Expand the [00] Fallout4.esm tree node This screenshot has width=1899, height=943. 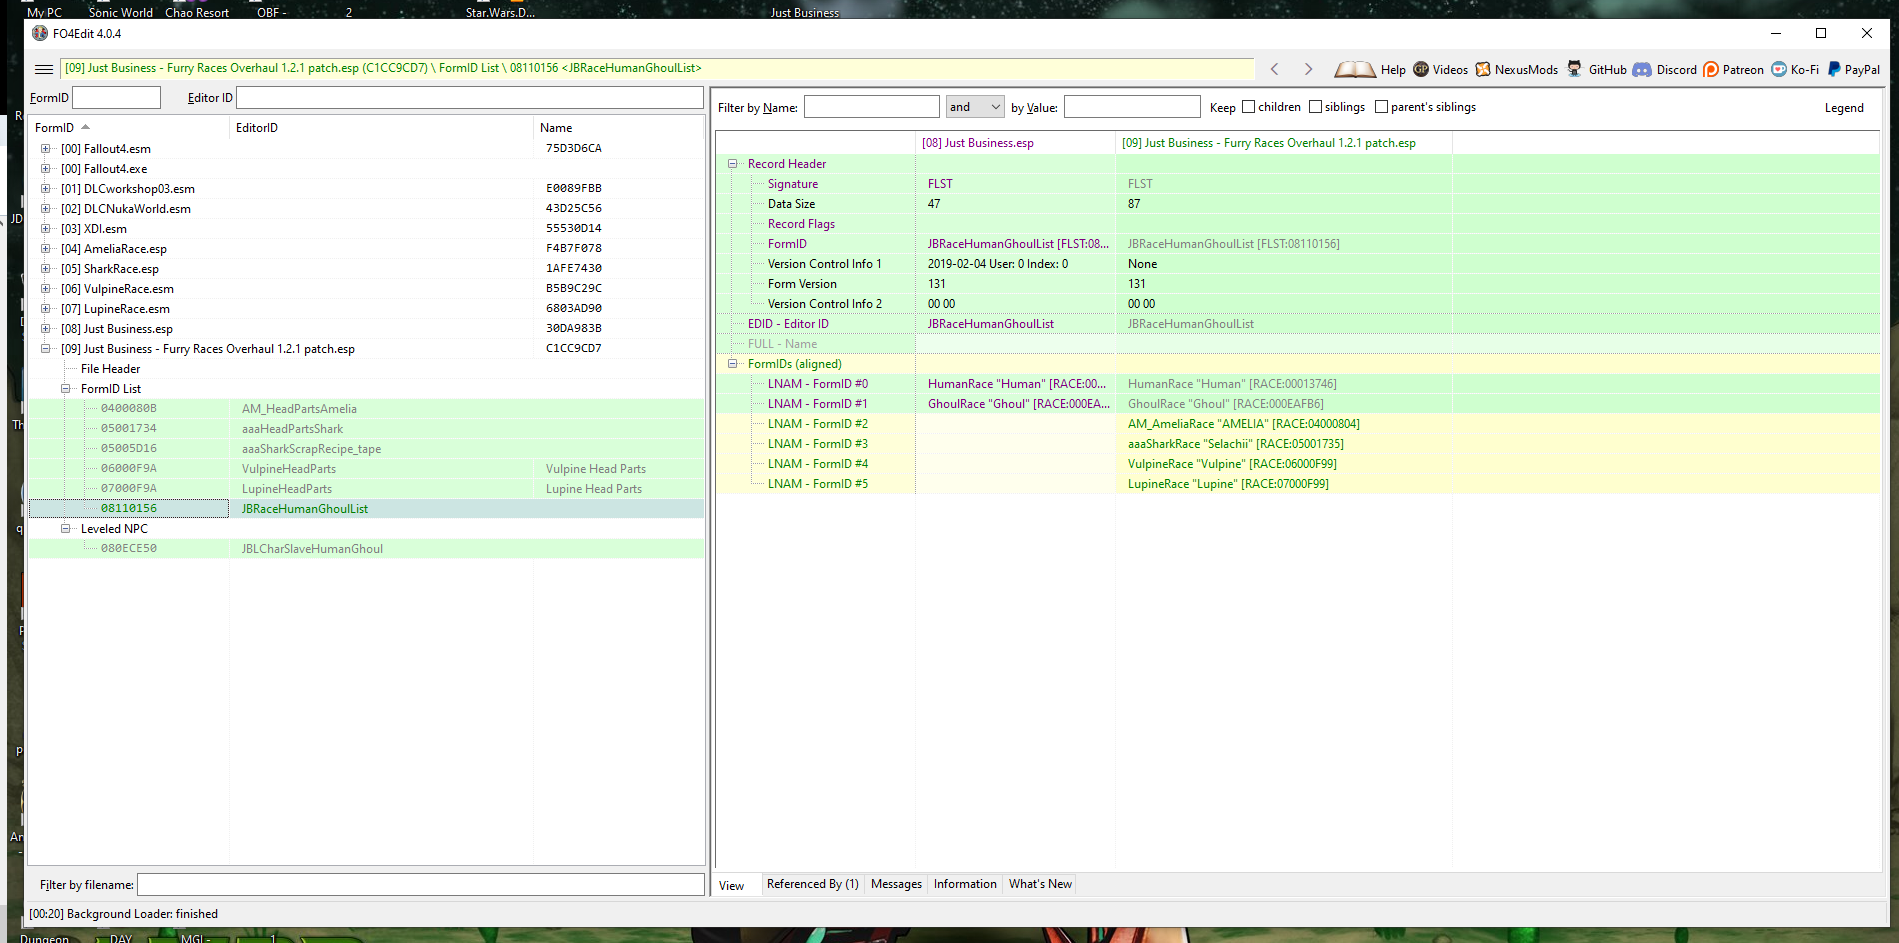pyautogui.click(x=45, y=148)
